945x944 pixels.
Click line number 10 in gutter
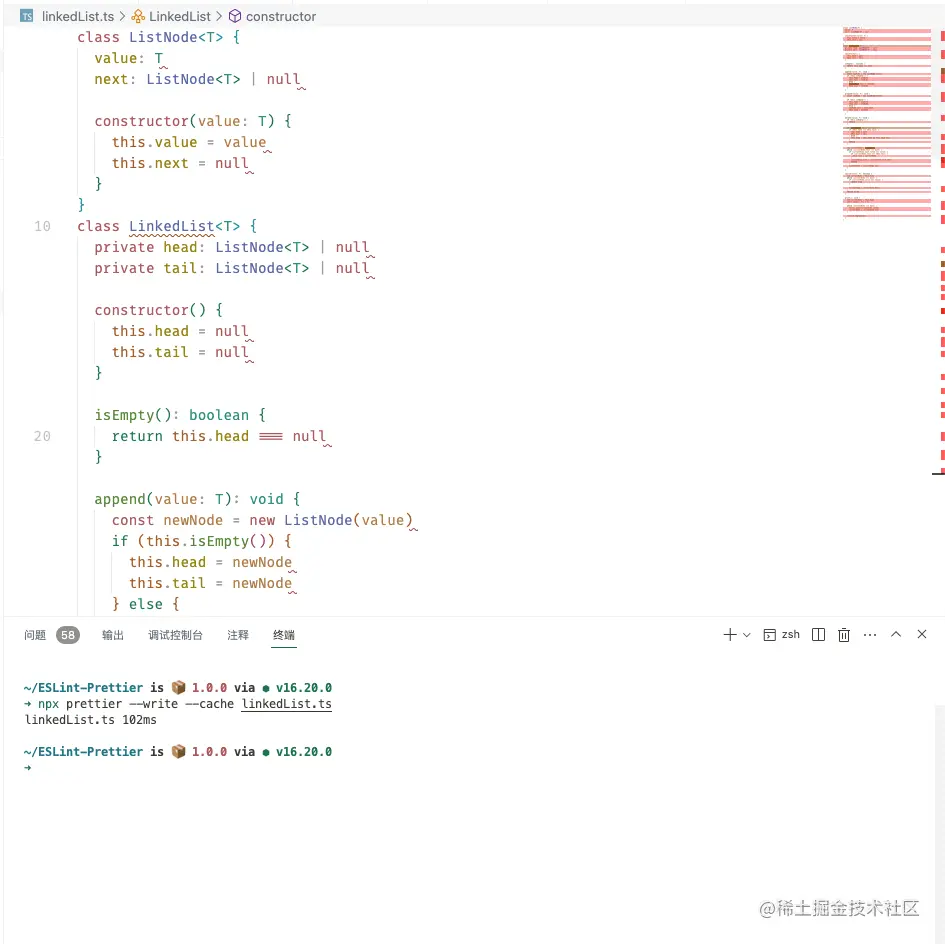[42, 226]
